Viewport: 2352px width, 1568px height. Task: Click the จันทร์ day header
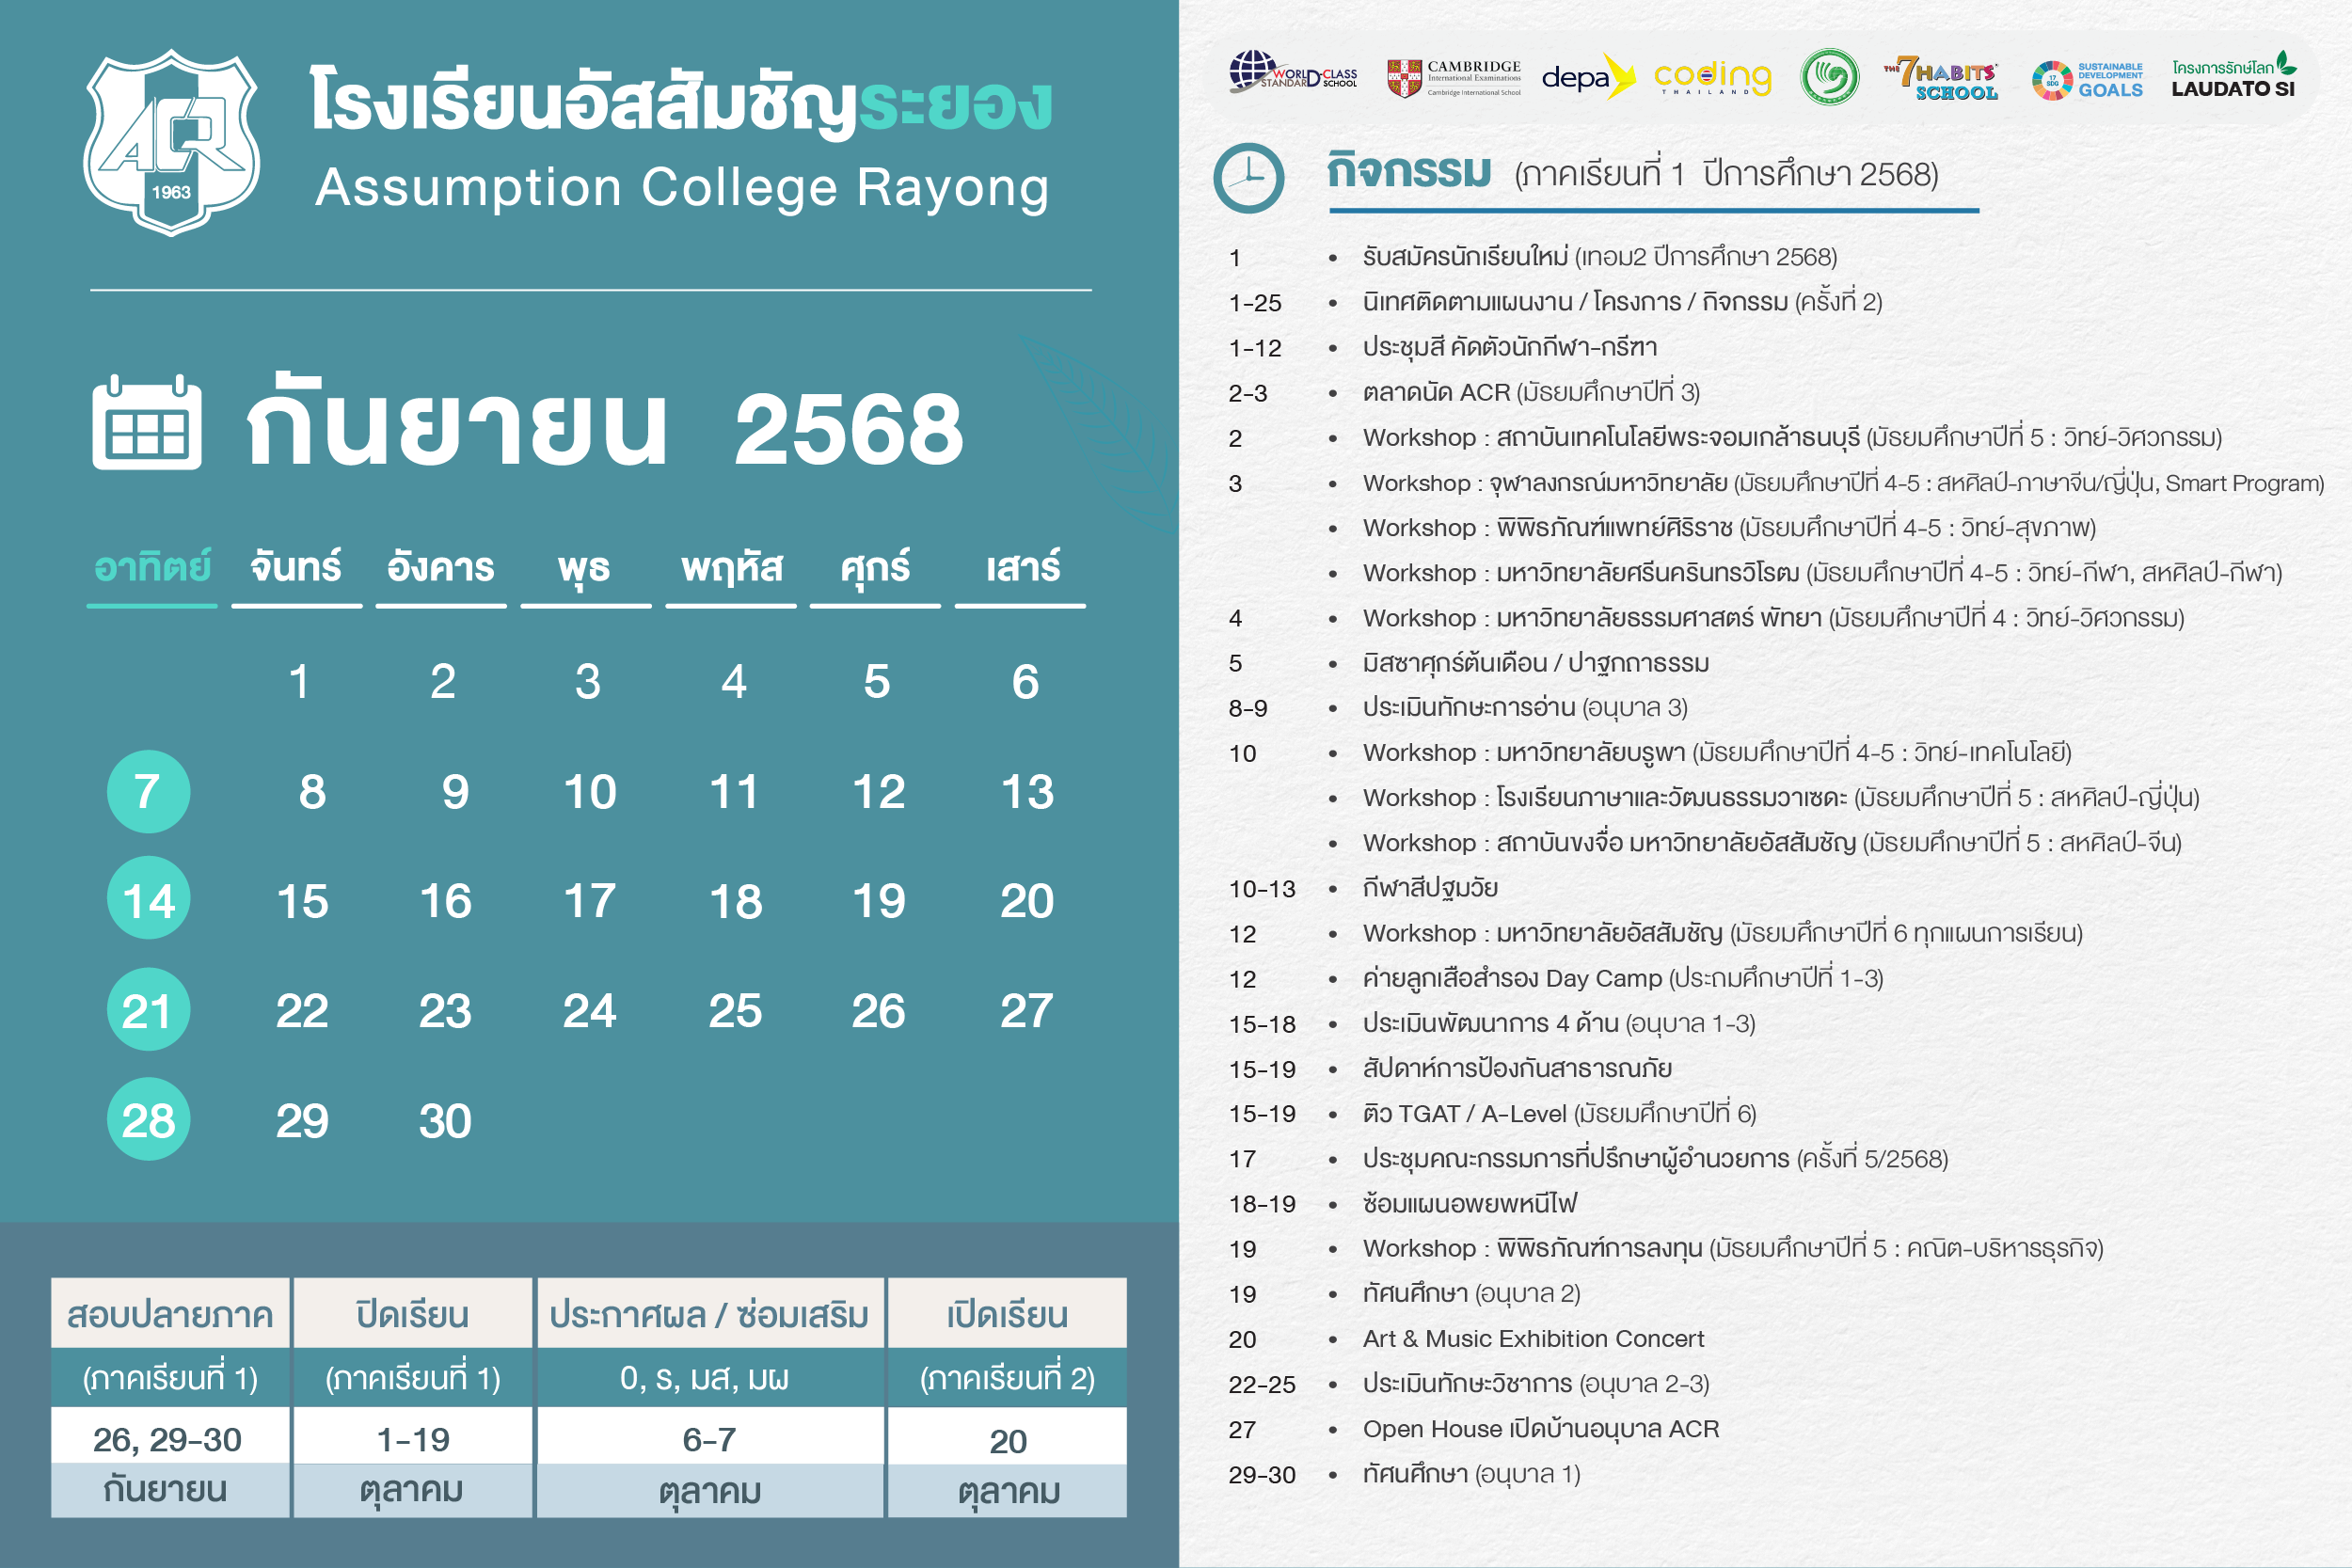pos(296,567)
